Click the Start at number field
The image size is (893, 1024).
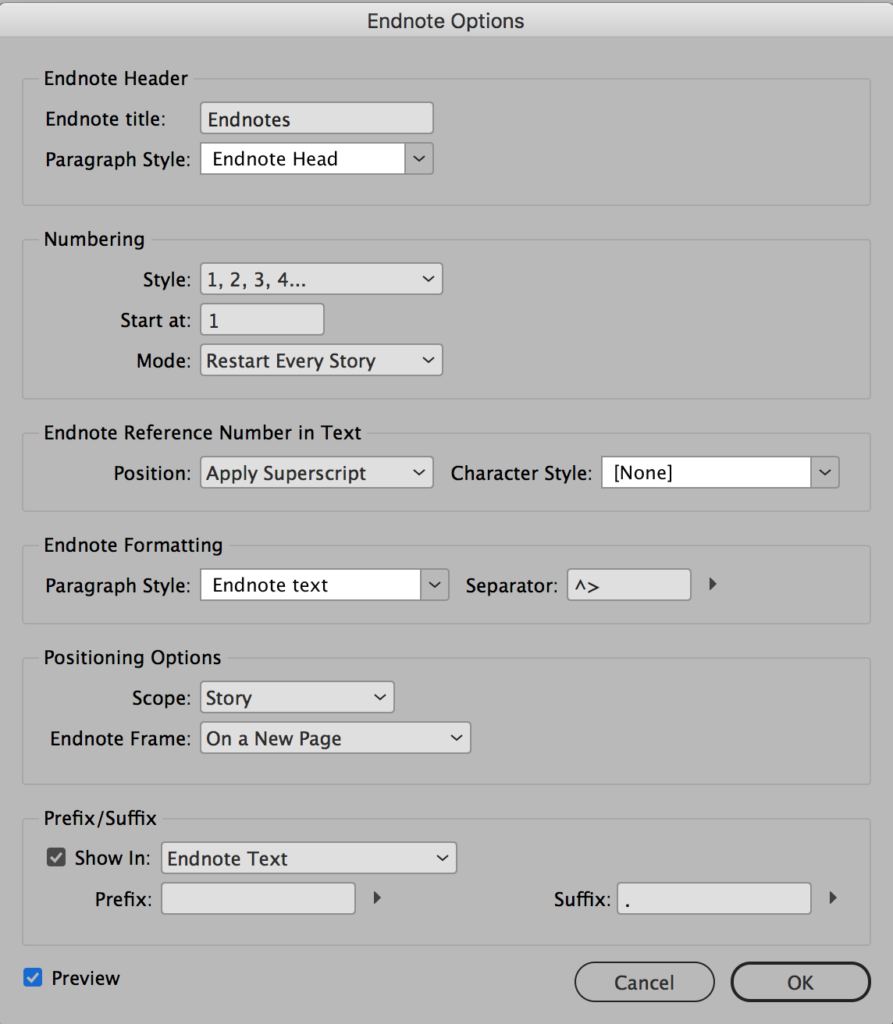coord(262,319)
